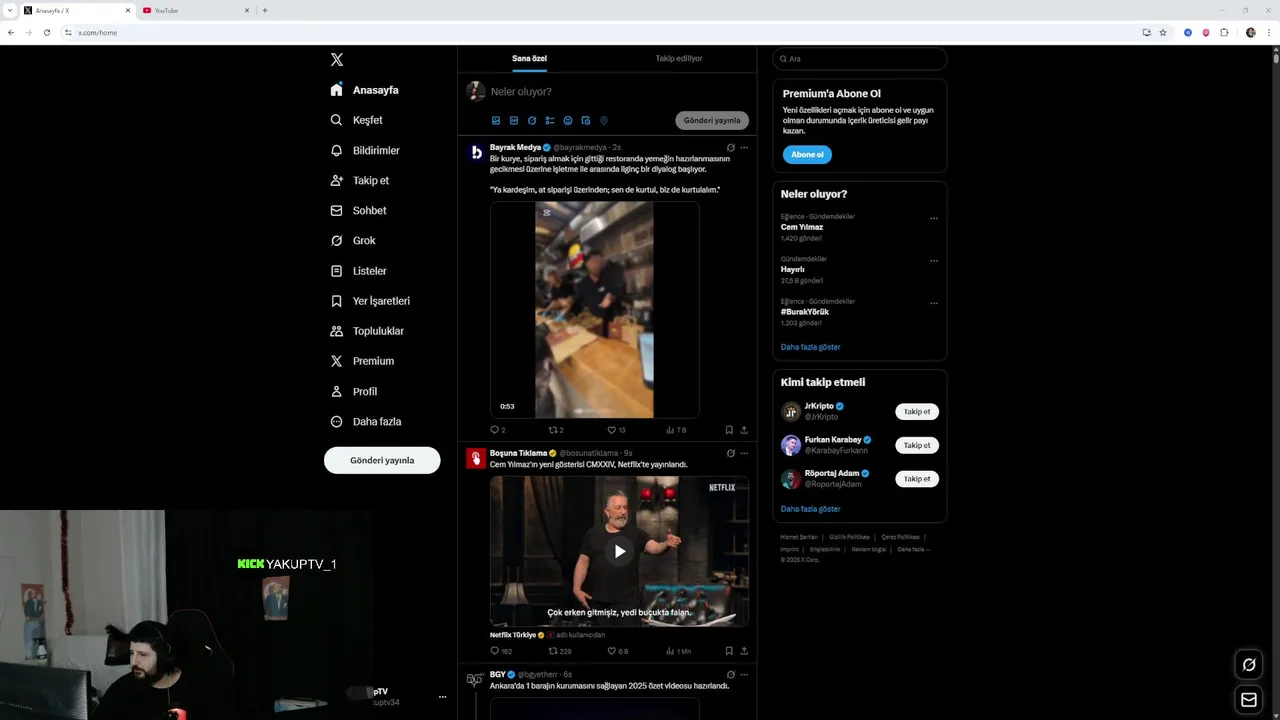This screenshot has width=1280, height=720.
Task: Open Topluluklar communities
Action: (x=367, y=331)
